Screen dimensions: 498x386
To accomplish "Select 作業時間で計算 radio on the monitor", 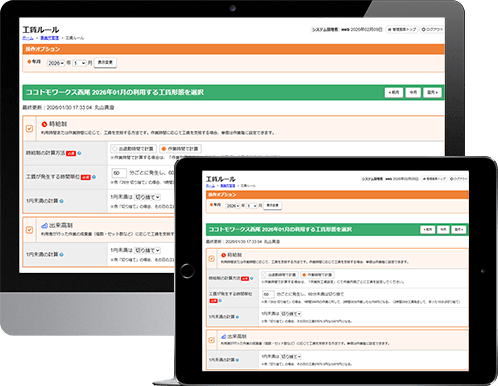I will (164, 149).
